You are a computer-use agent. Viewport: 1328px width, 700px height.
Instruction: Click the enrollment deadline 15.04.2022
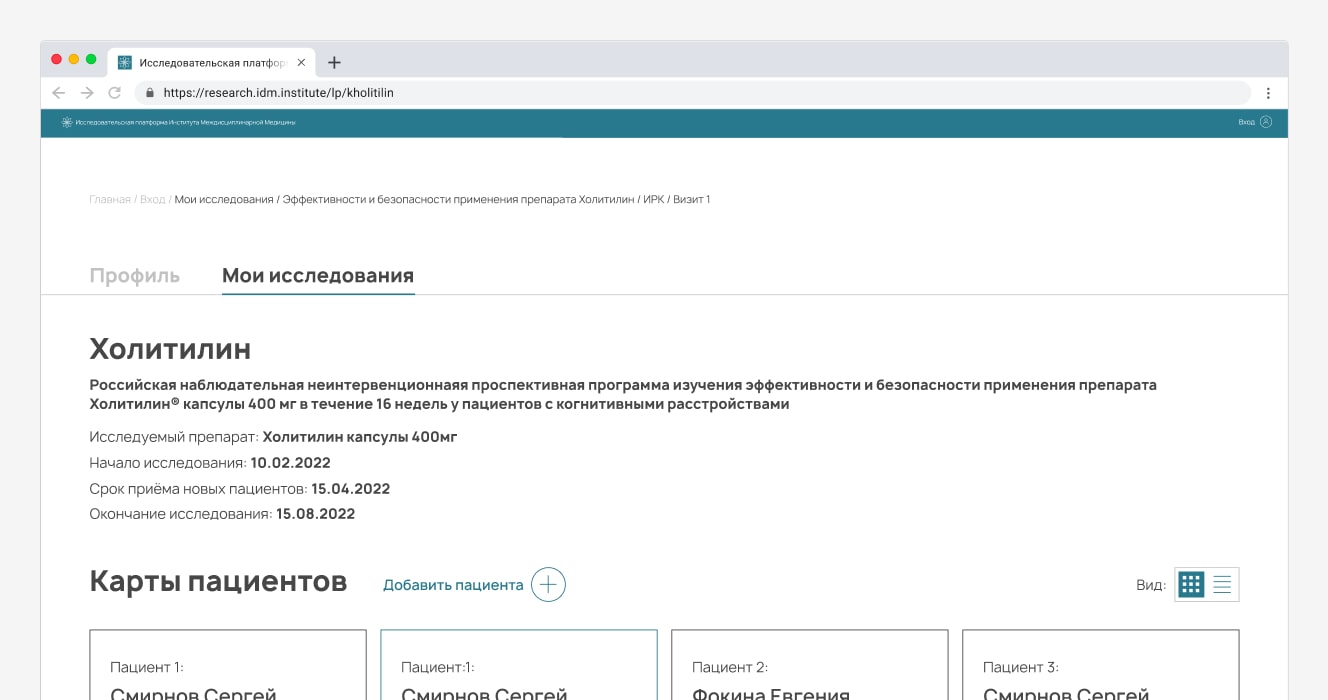click(x=351, y=489)
